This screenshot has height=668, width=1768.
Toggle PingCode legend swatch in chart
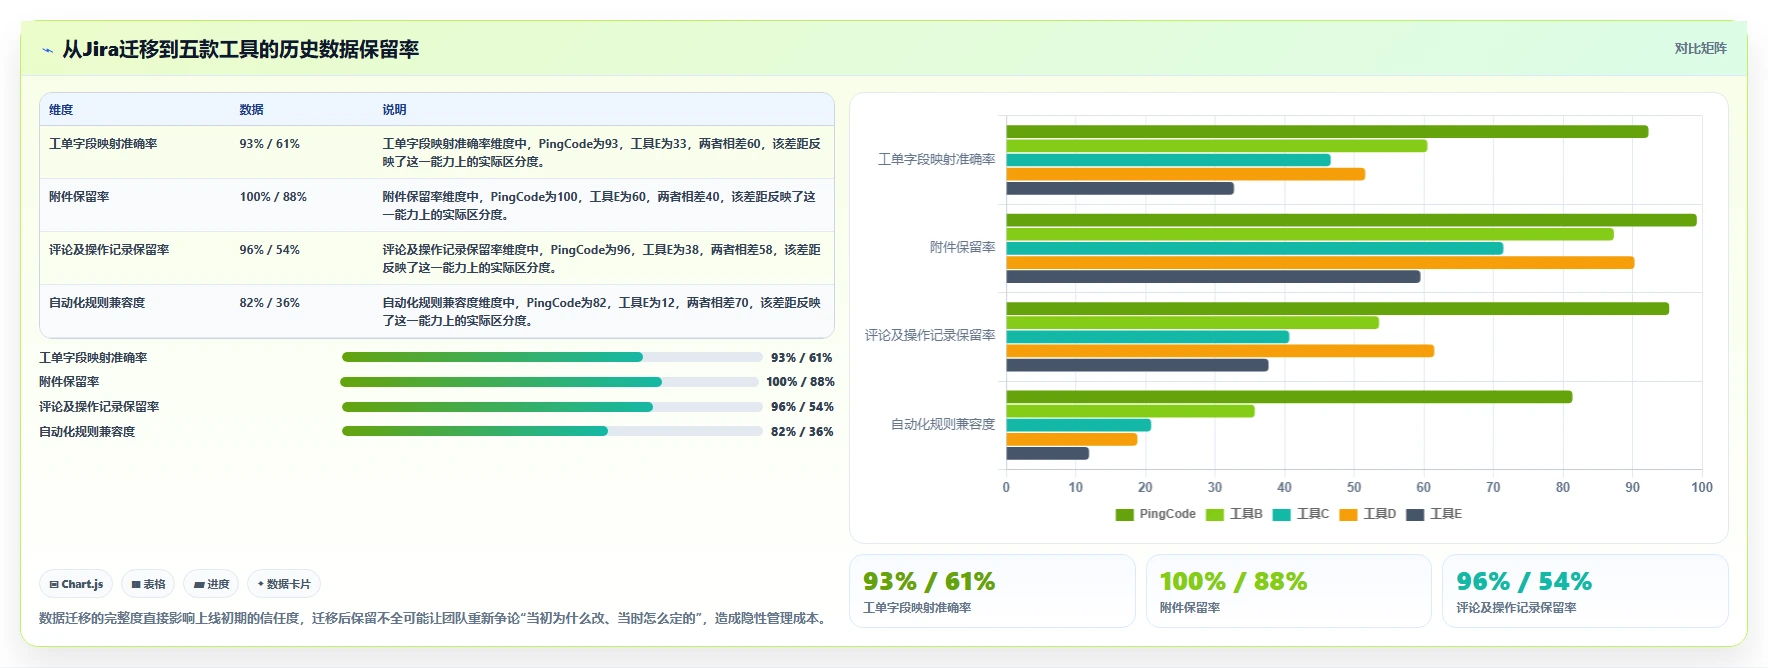tap(1125, 514)
